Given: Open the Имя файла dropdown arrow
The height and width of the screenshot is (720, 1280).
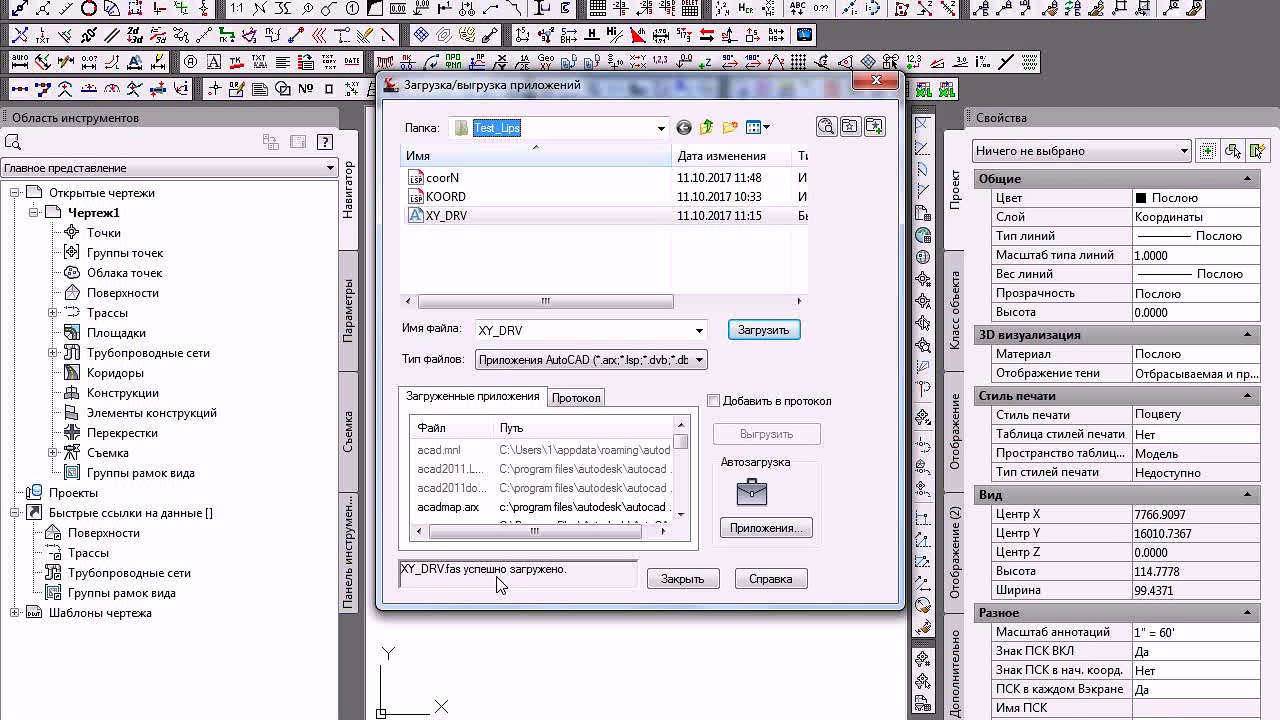Looking at the screenshot, I should coord(699,330).
